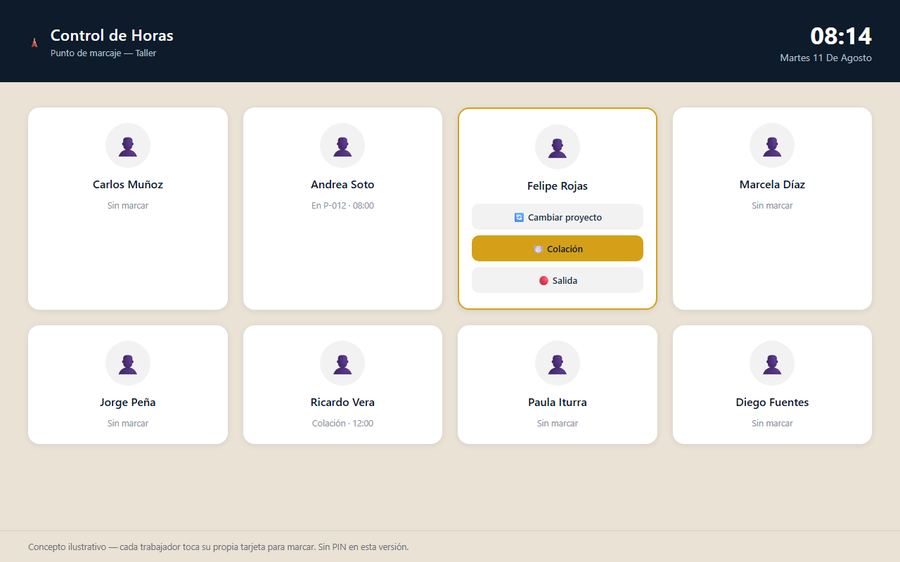Click Andrea Soto's En P-012 status
The width and height of the screenshot is (900, 562).
pyautogui.click(x=342, y=206)
